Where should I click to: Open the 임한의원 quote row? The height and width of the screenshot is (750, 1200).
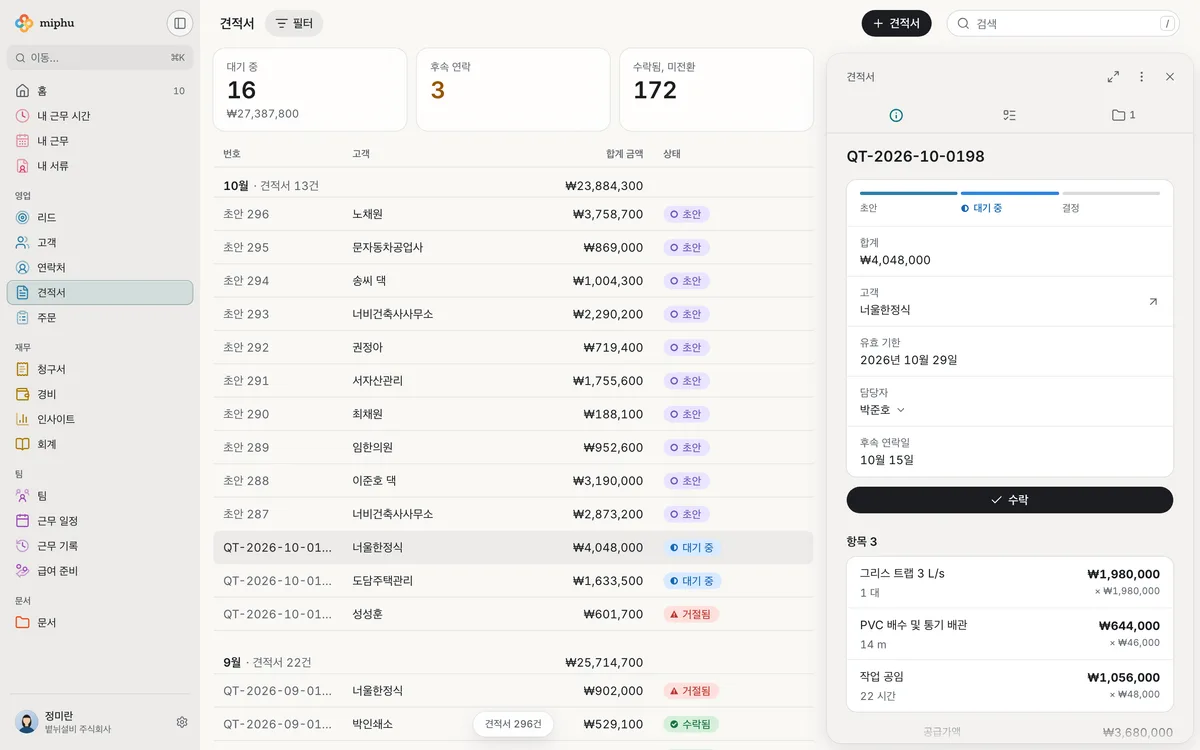tap(513, 447)
